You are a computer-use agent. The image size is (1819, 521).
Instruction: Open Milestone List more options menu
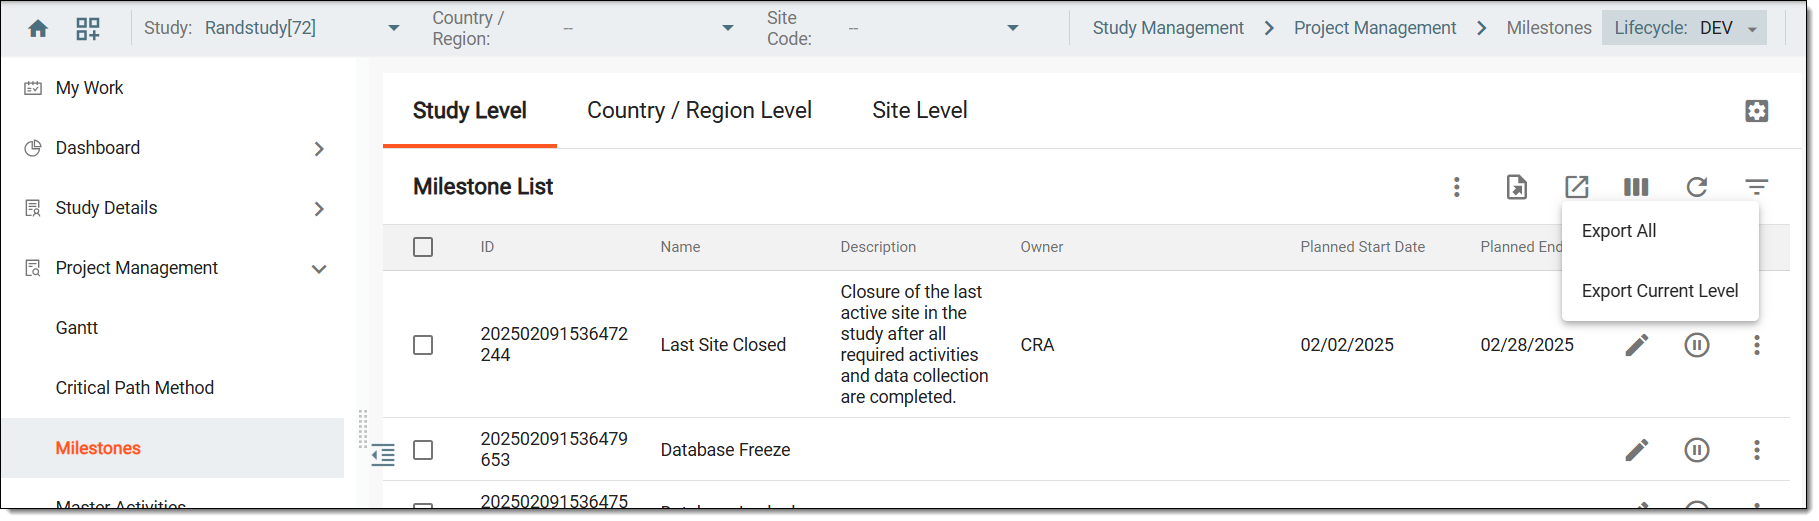1457,187
